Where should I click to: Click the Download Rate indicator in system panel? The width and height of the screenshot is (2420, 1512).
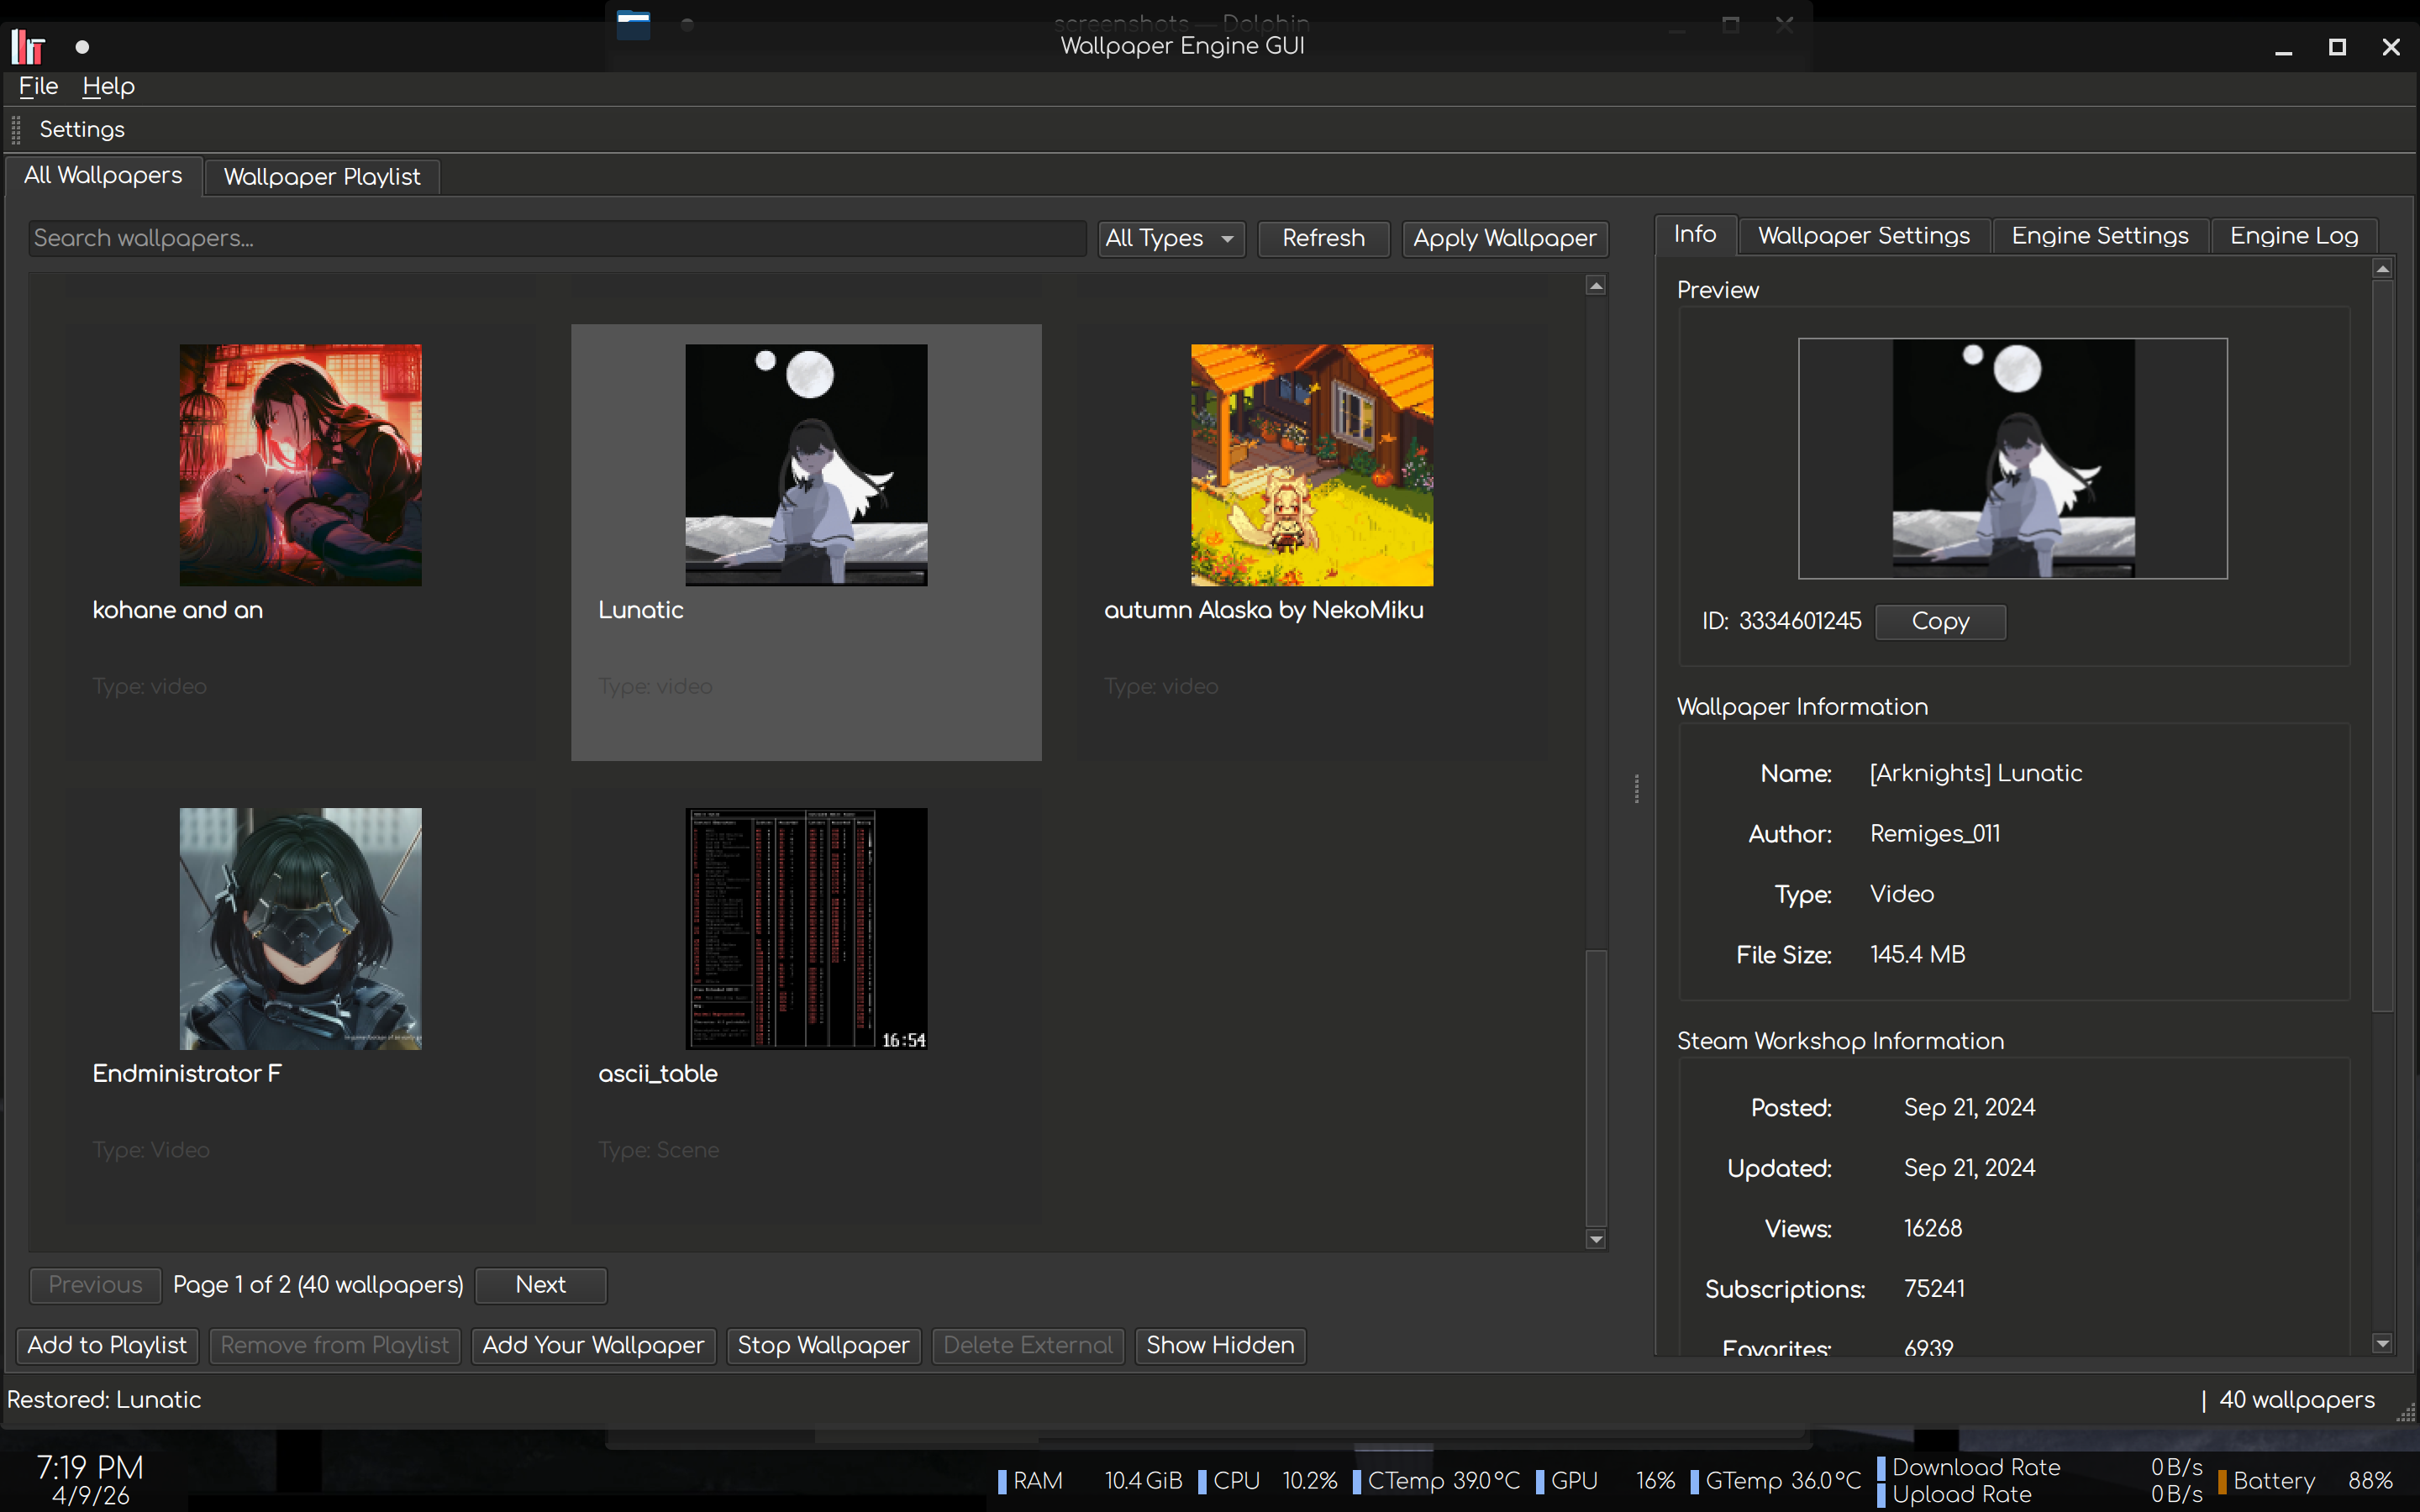point(2040,1467)
